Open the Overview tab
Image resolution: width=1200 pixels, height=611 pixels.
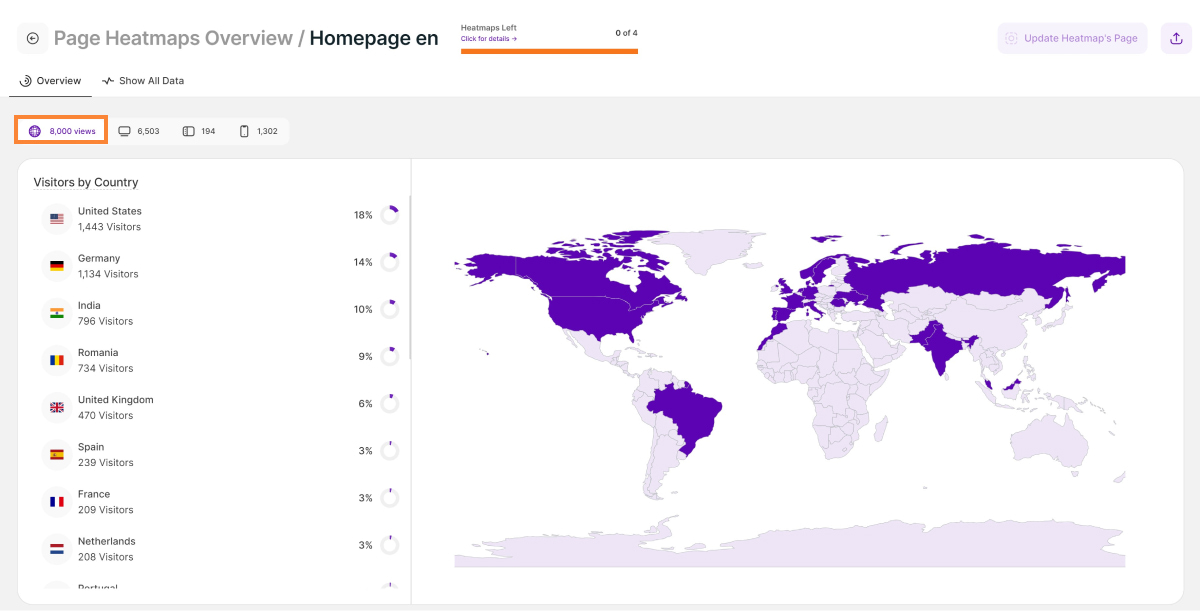click(x=51, y=81)
